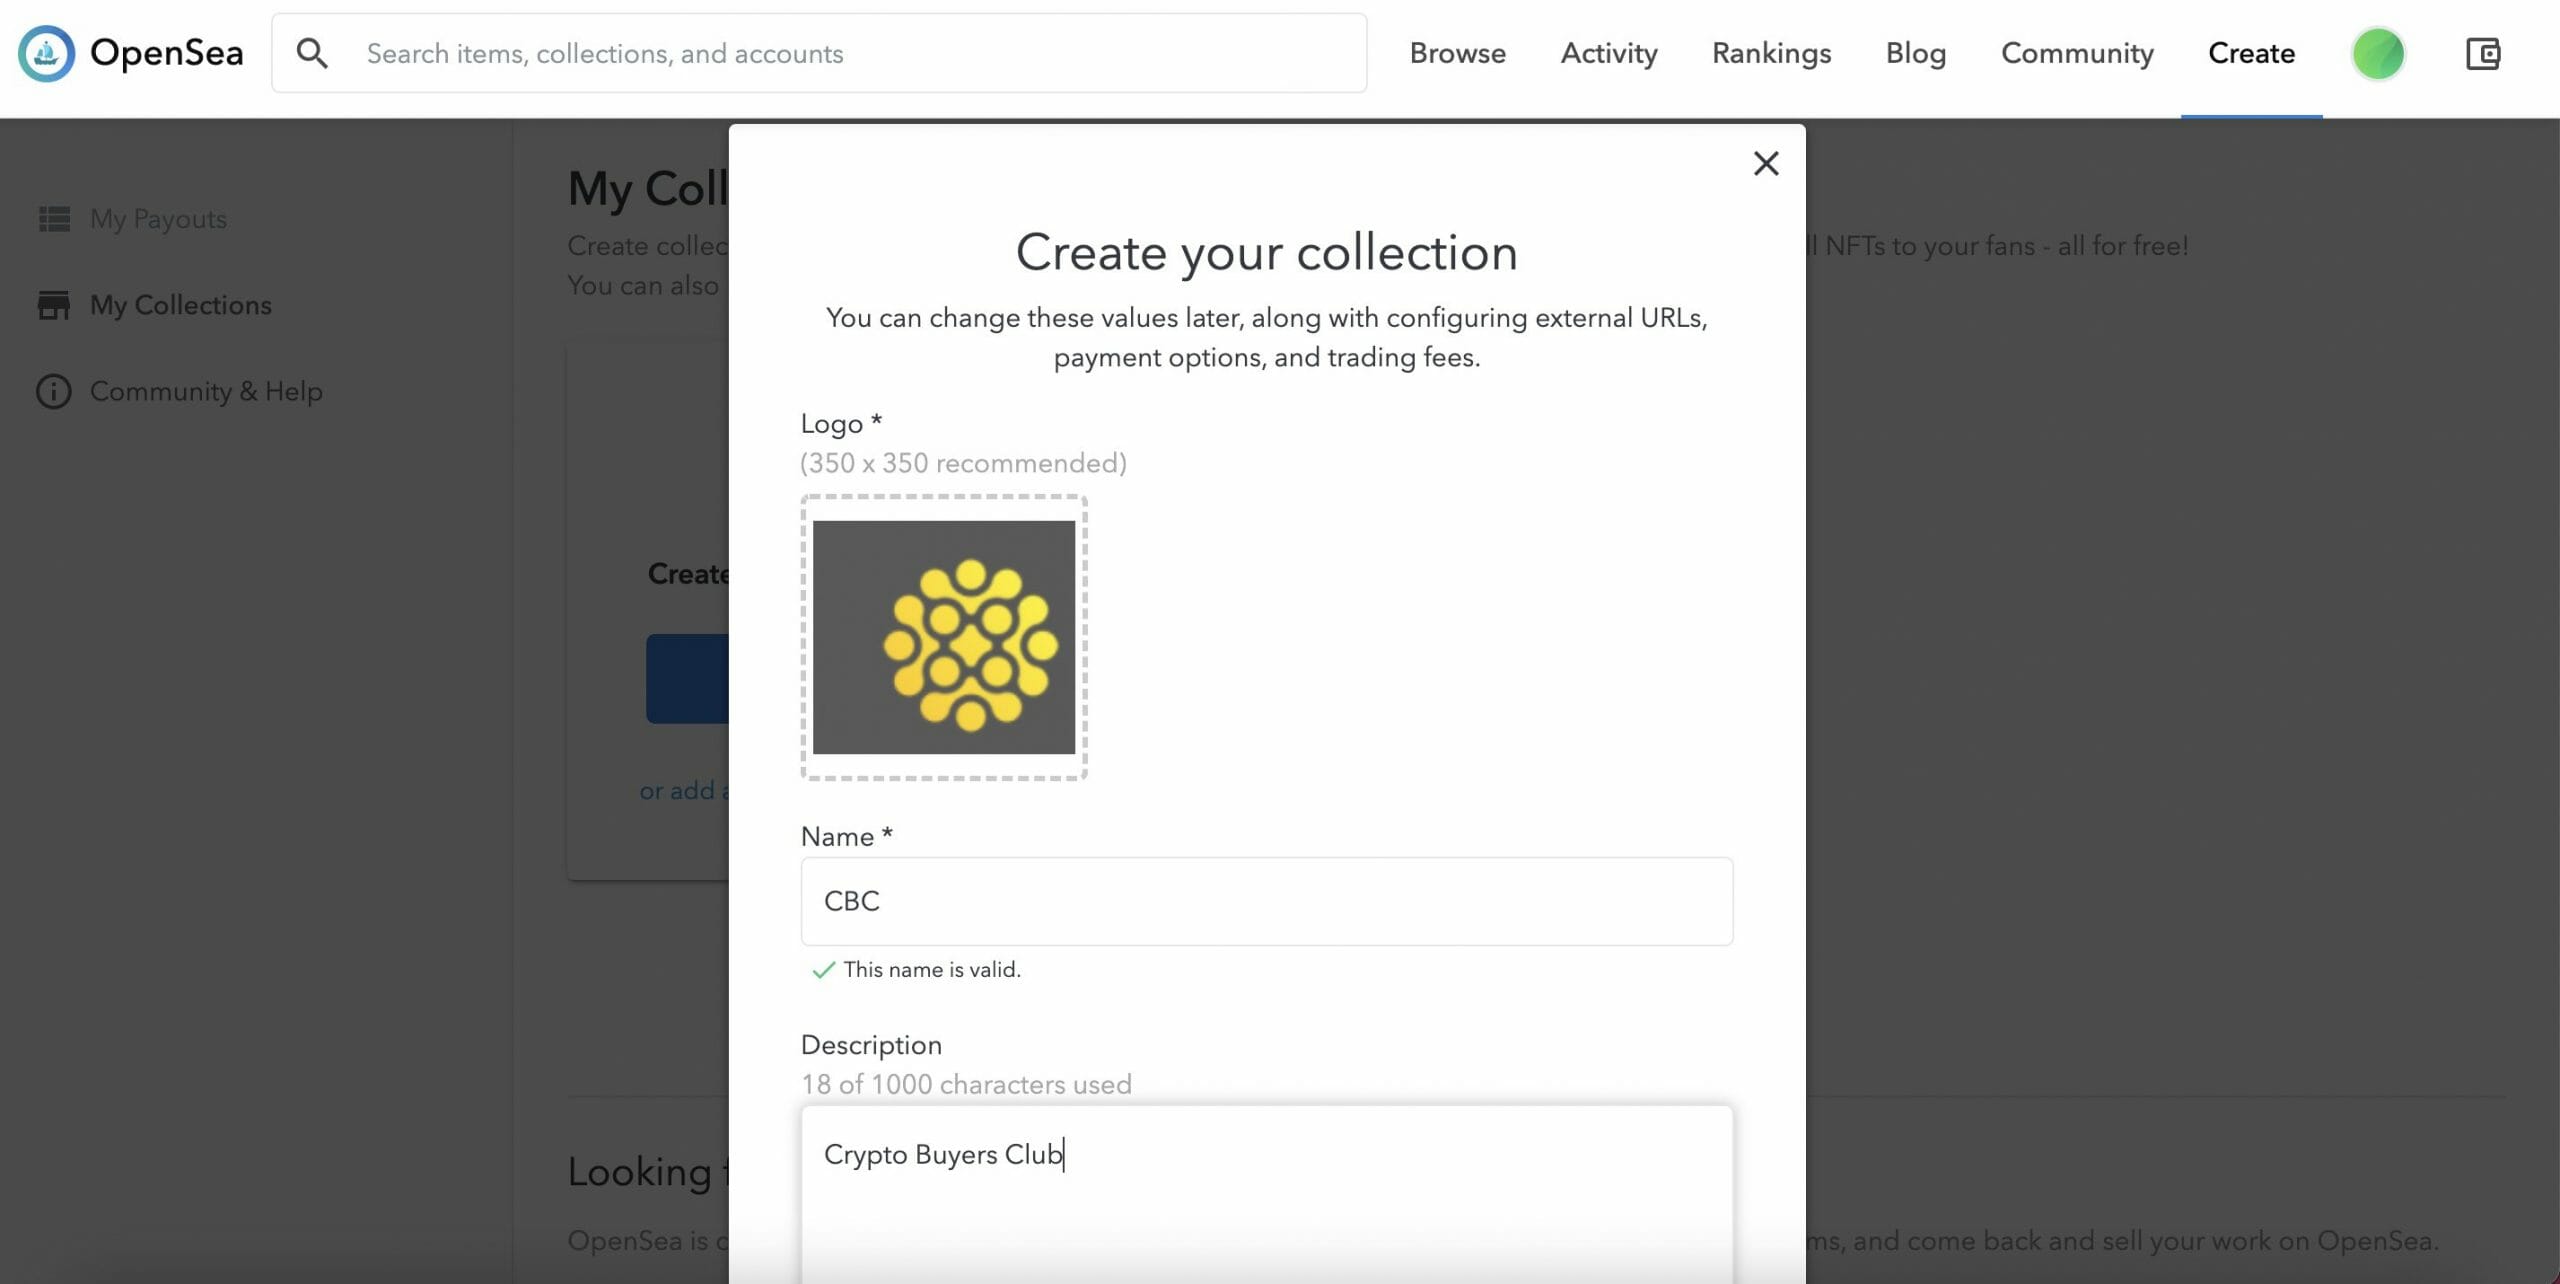This screenshot has width=2560, height=1284.
Task: Select My Collections in sidebar
Action: coord(181,305)
